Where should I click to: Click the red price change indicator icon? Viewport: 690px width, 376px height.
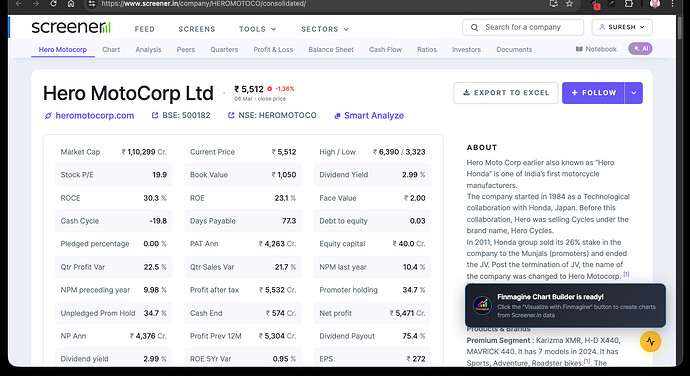point(270,88)
